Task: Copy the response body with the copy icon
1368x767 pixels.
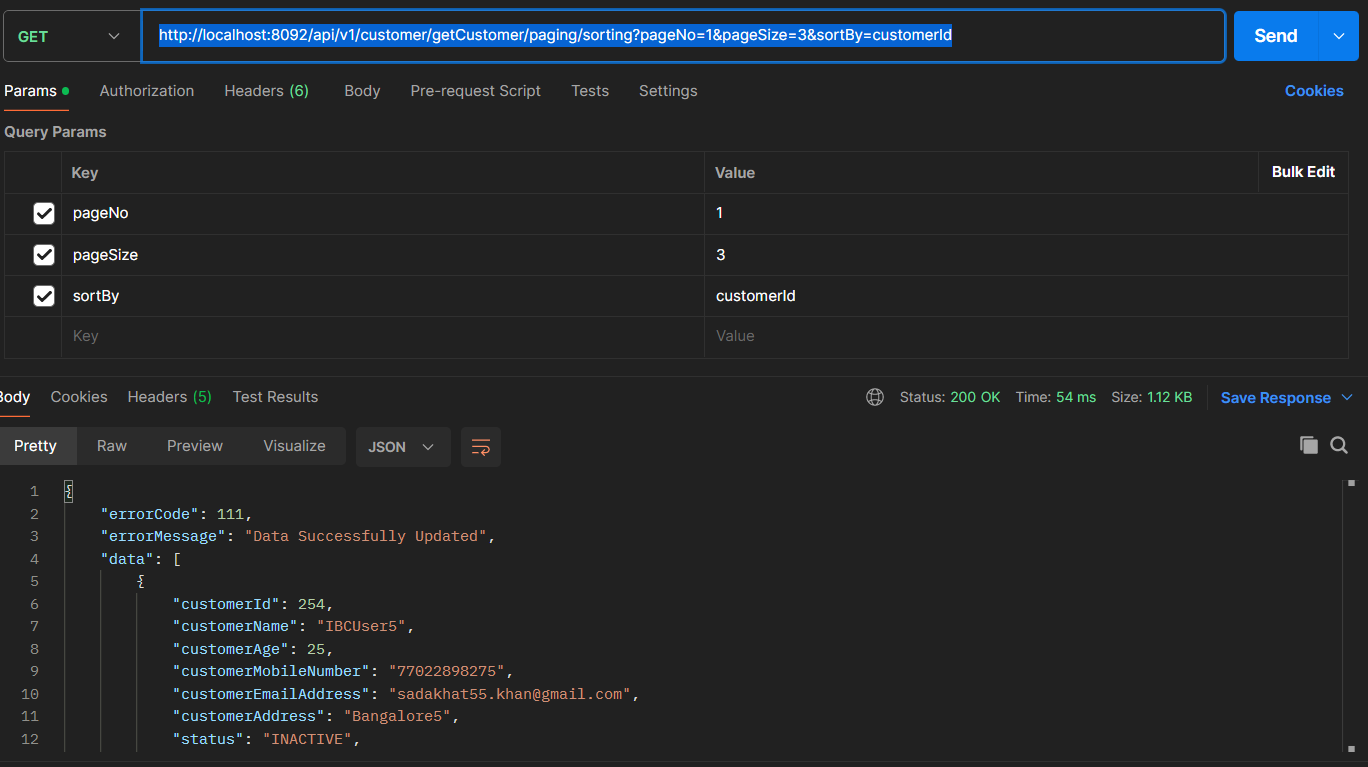Action: pos(1308,446)
